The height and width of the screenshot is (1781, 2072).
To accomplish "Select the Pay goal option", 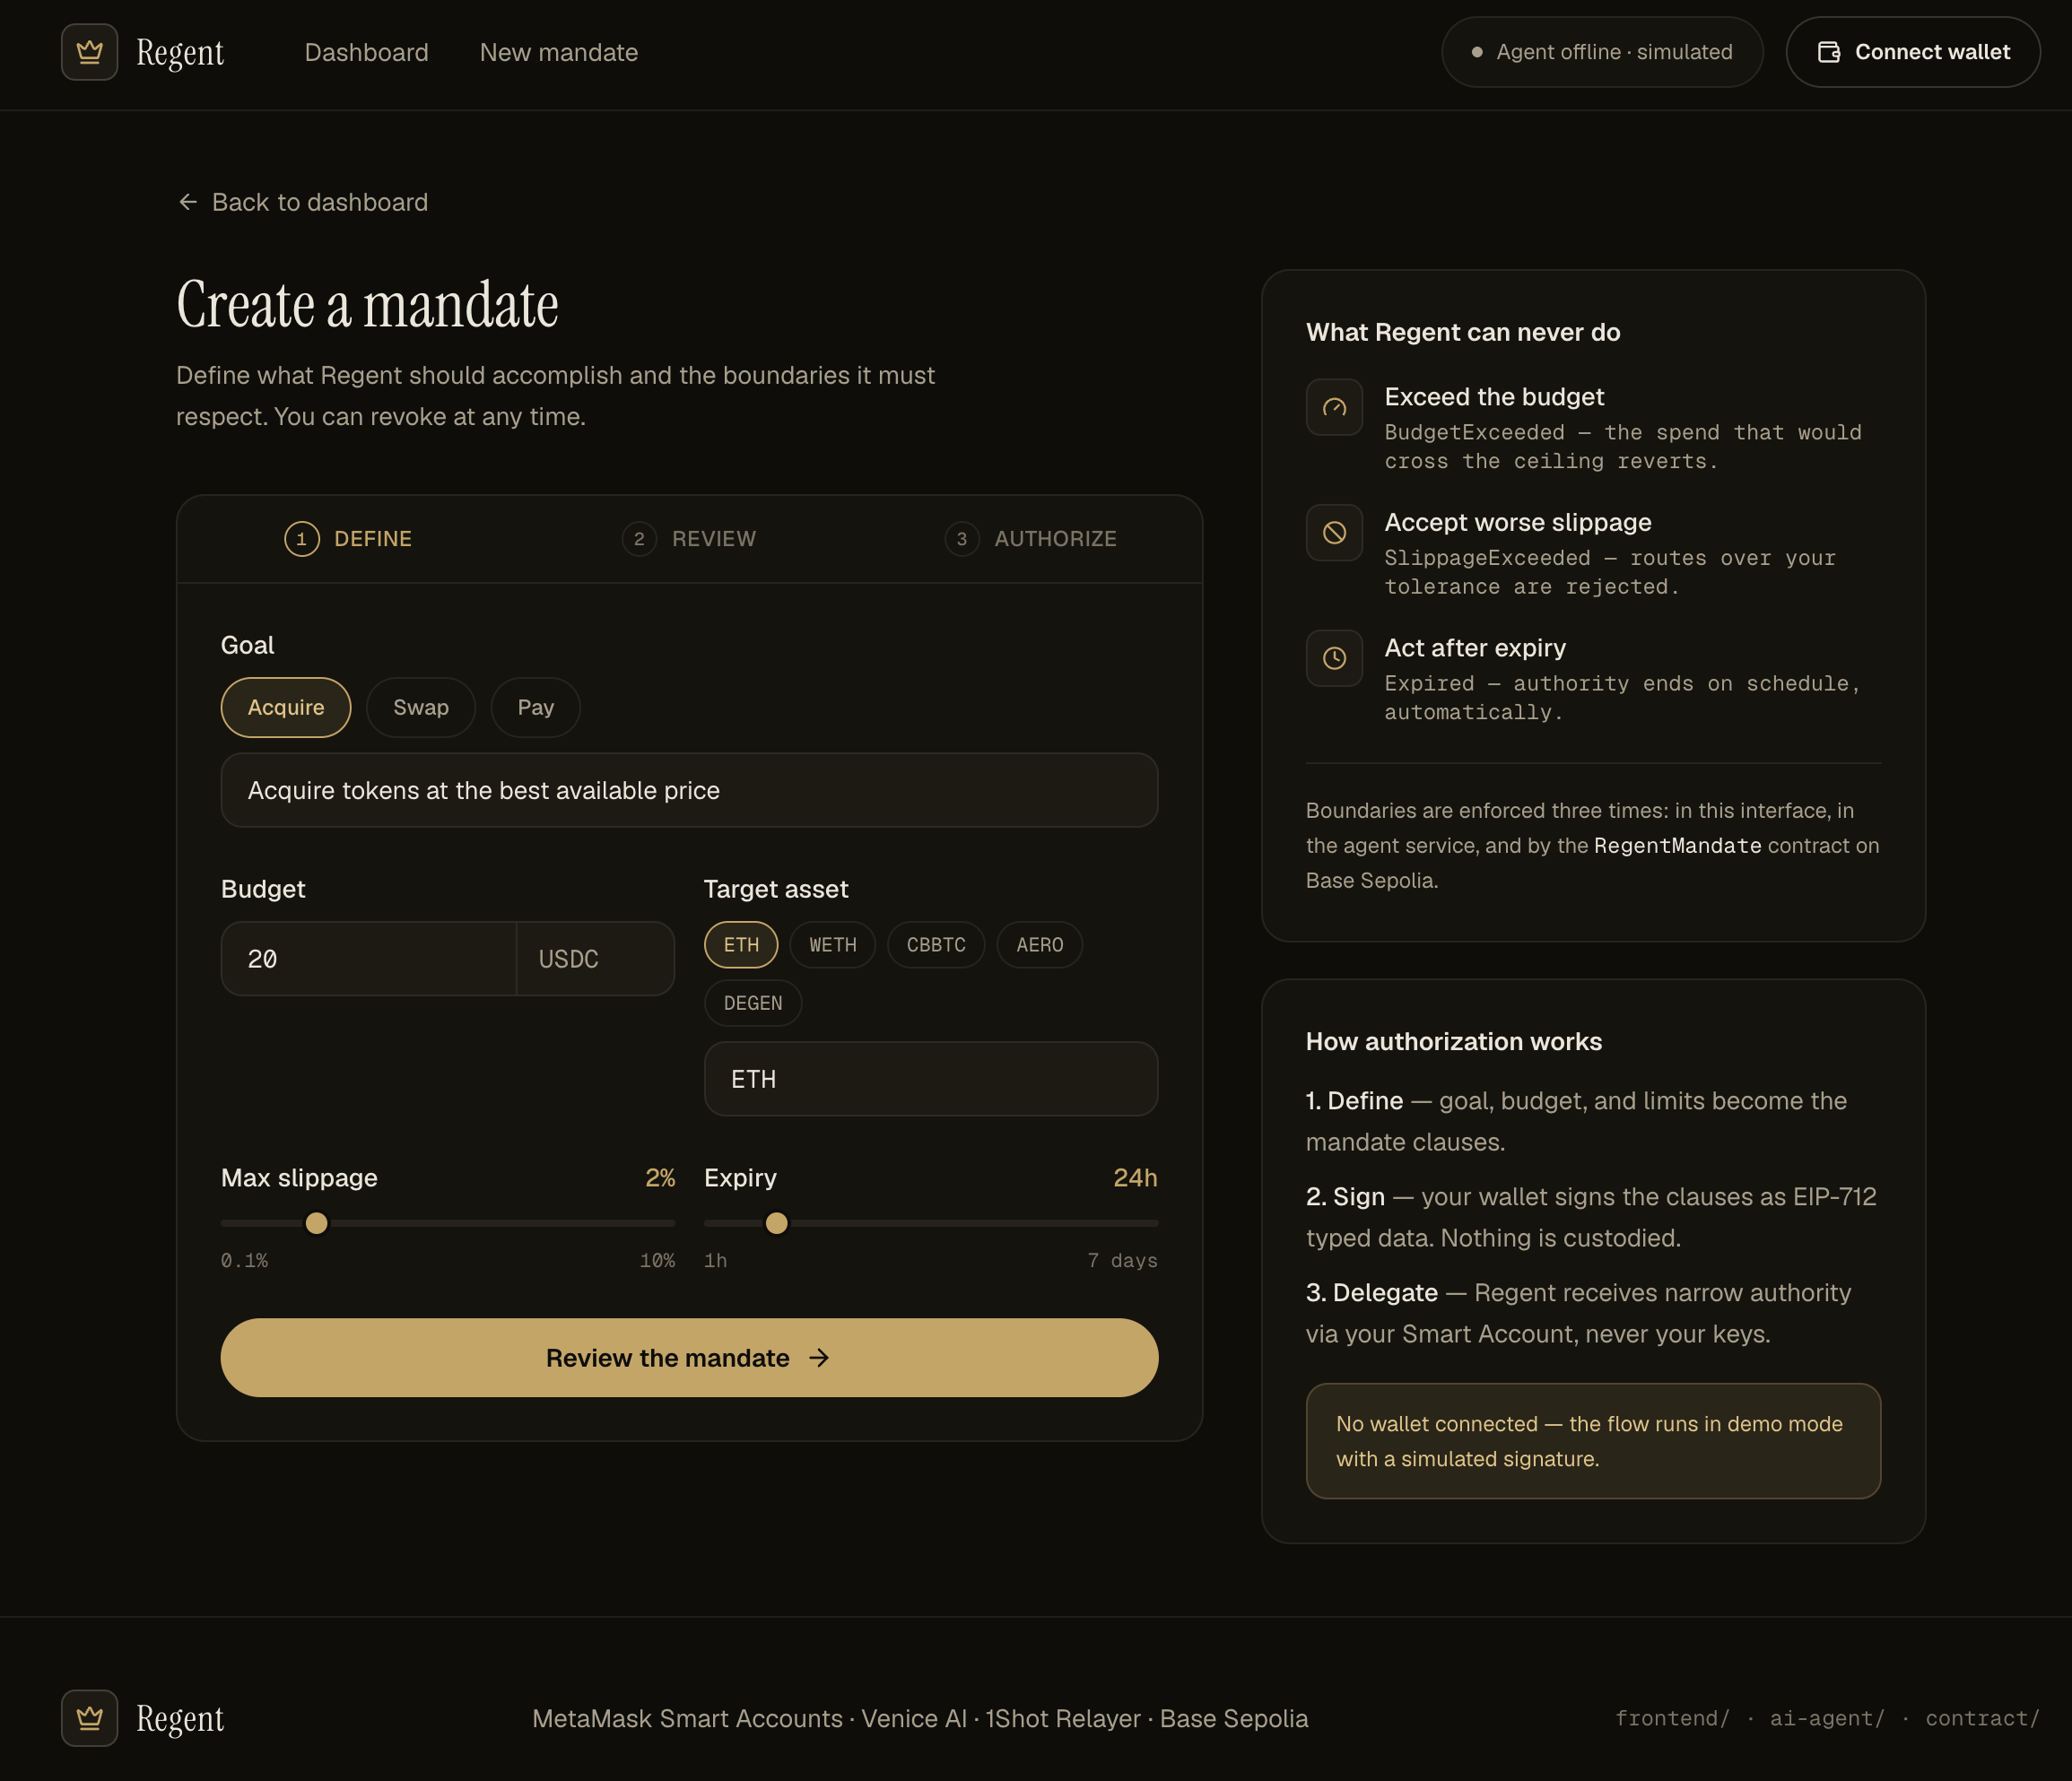I will point(536,707).
